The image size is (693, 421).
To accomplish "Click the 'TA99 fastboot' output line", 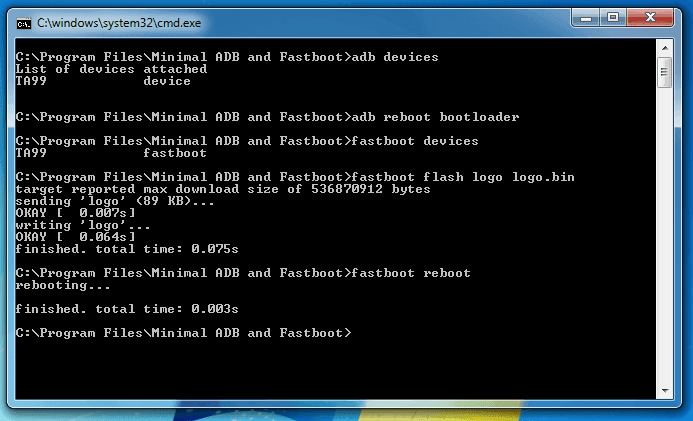I will (111, 153).
